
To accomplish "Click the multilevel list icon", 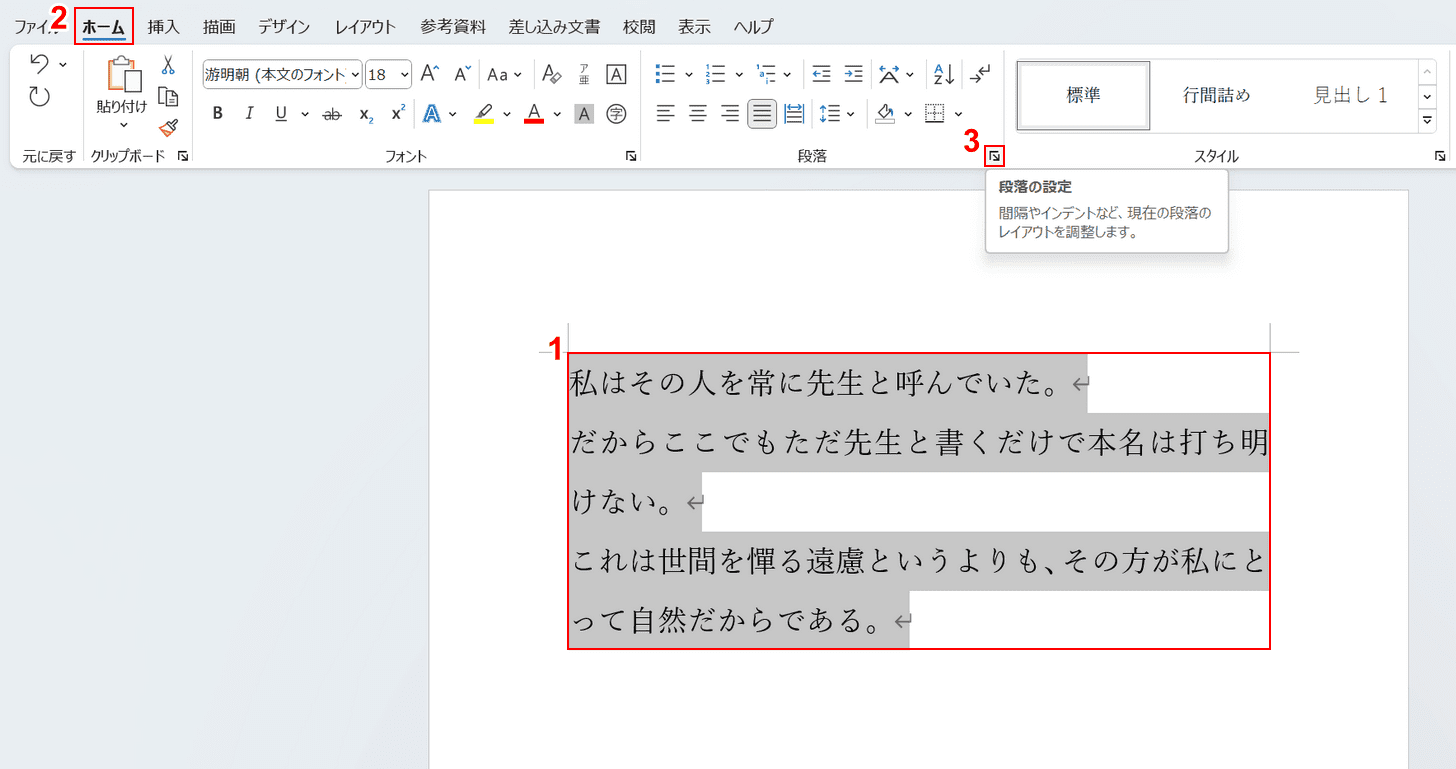I will pyautogui.click(x=765, y=74).
